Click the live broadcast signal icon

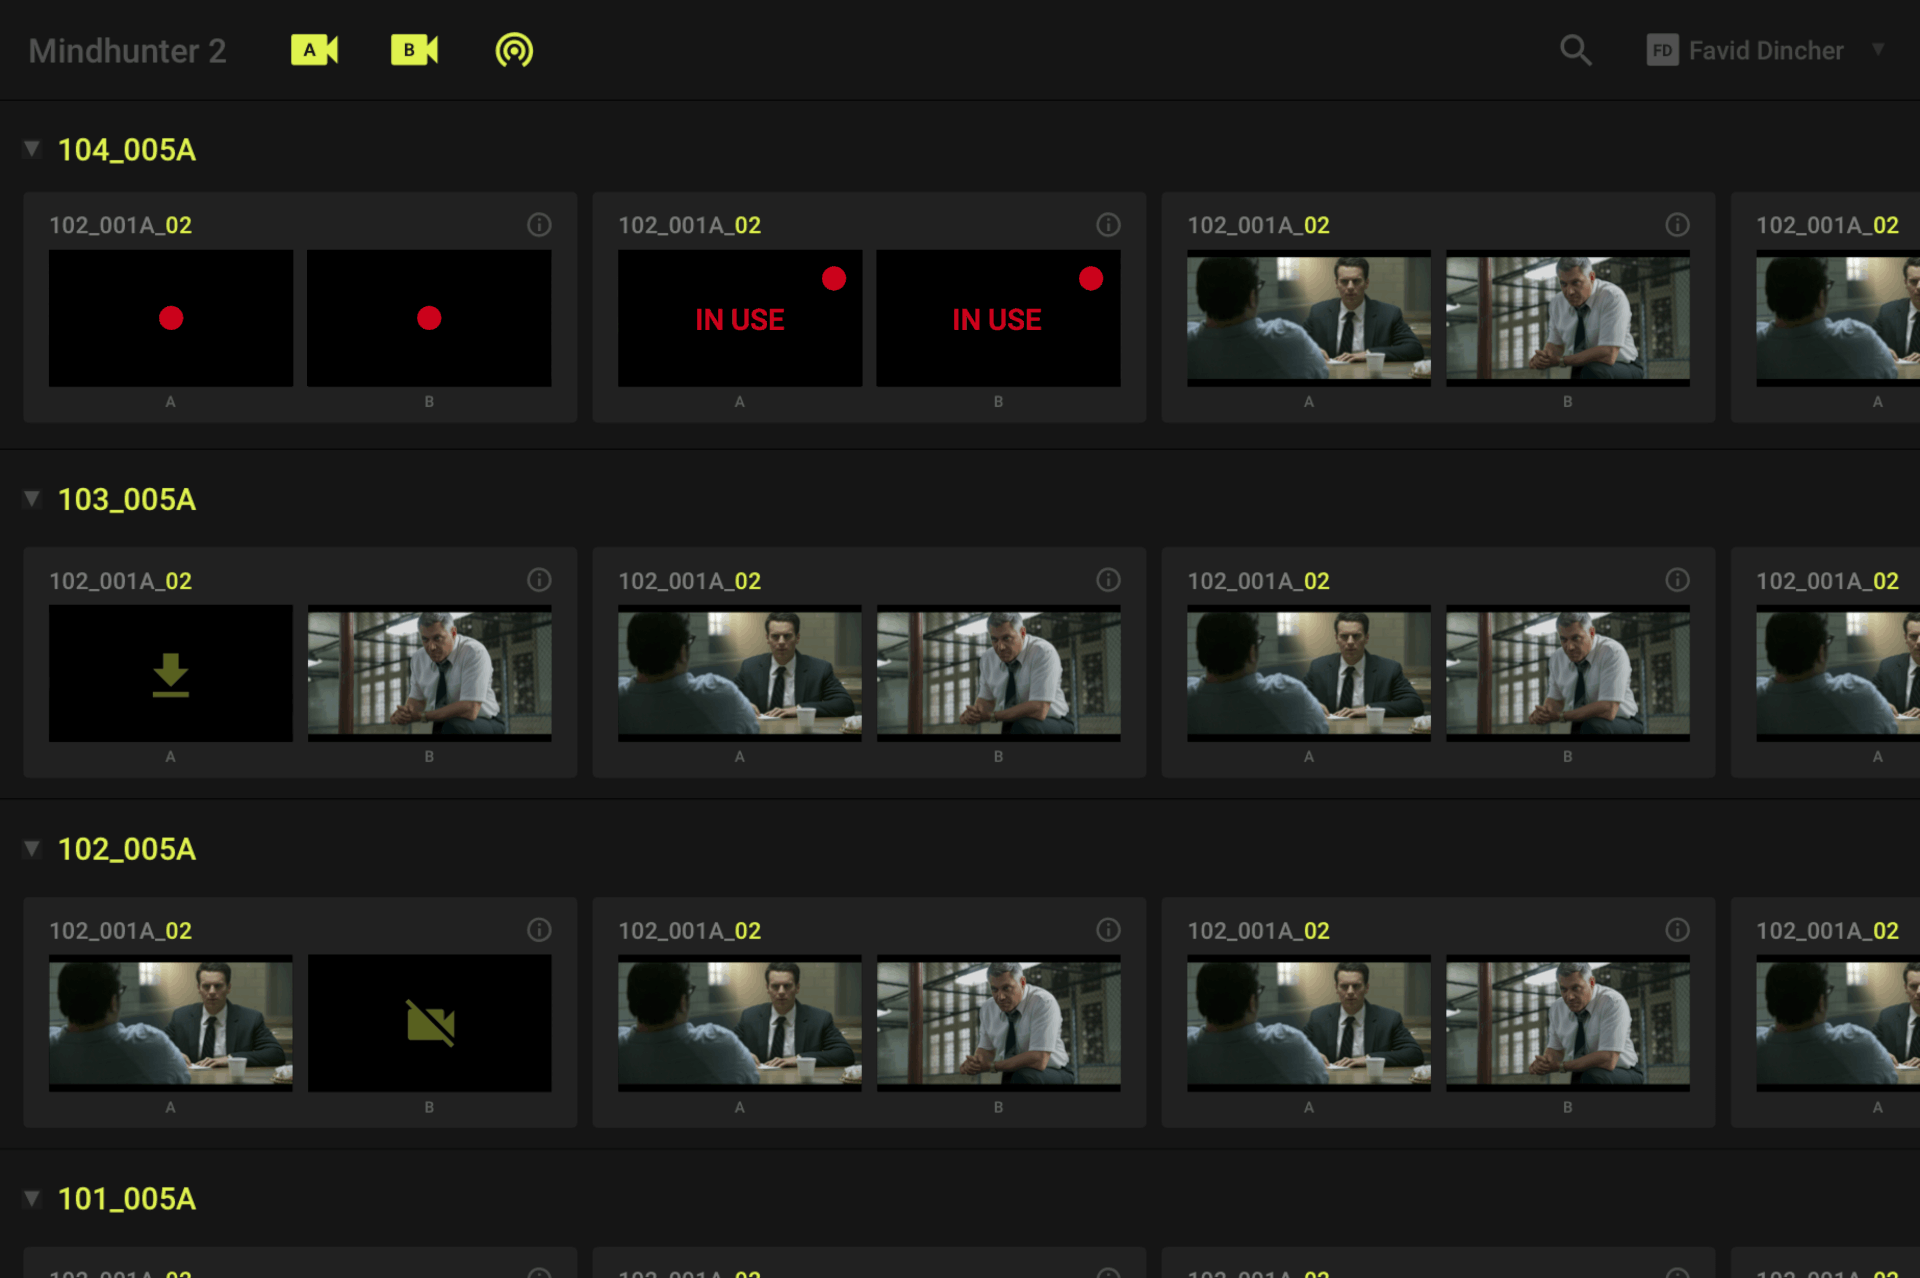click(514, 50)
